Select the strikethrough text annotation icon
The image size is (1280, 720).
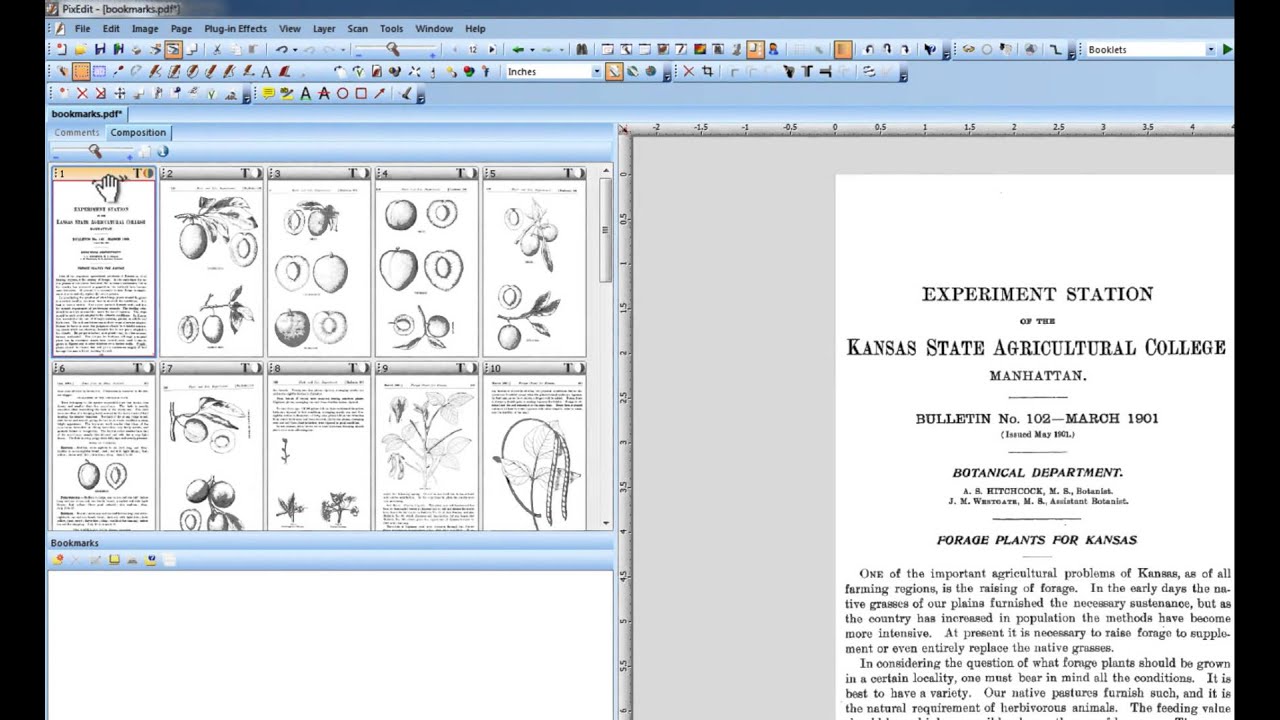pos(323,93)
